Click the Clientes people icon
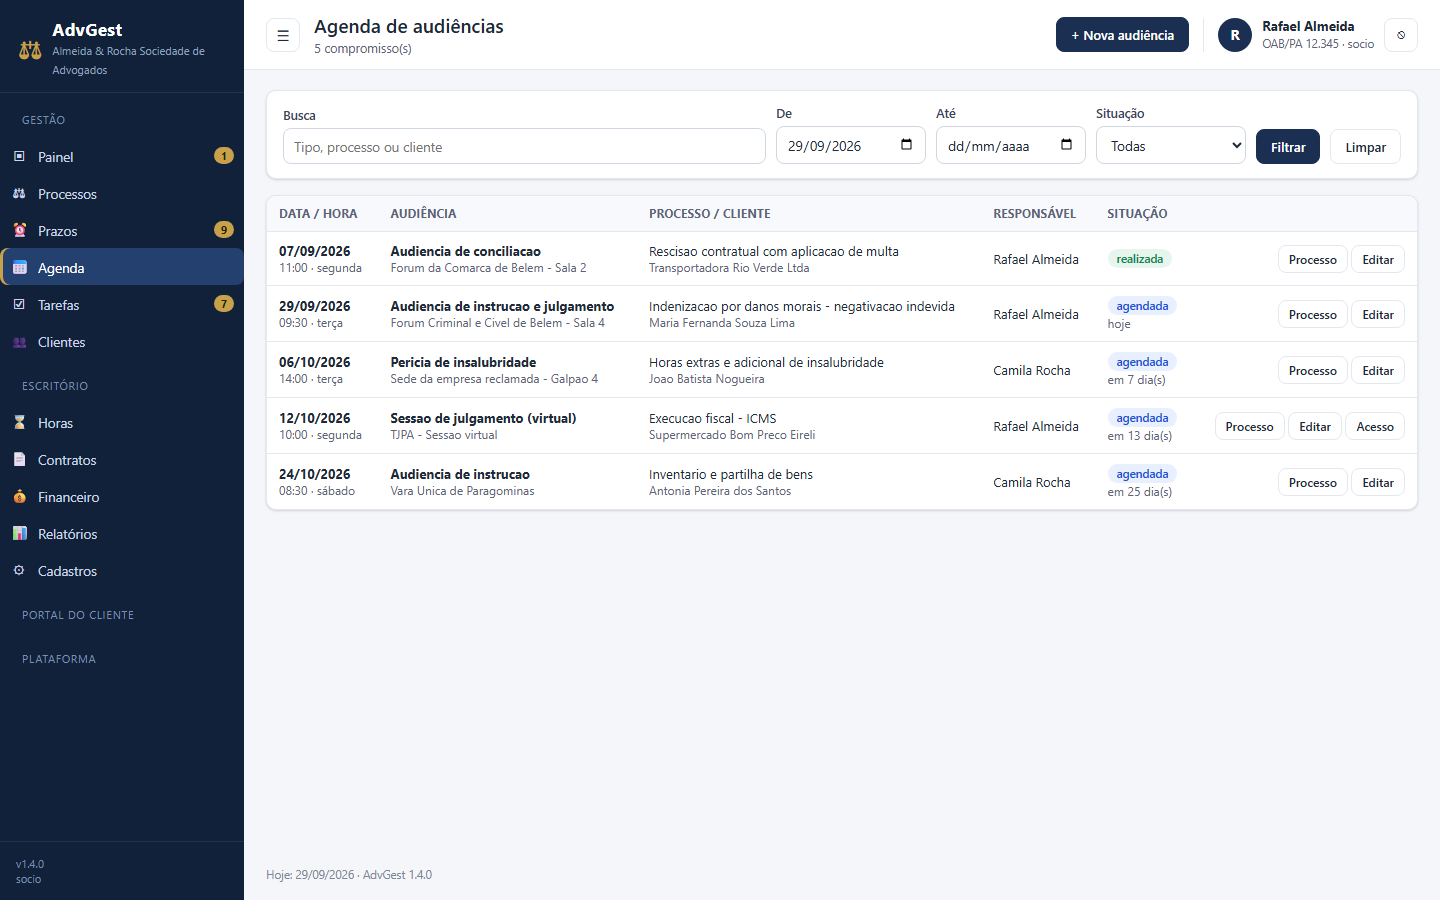 [x=19, y=341]
